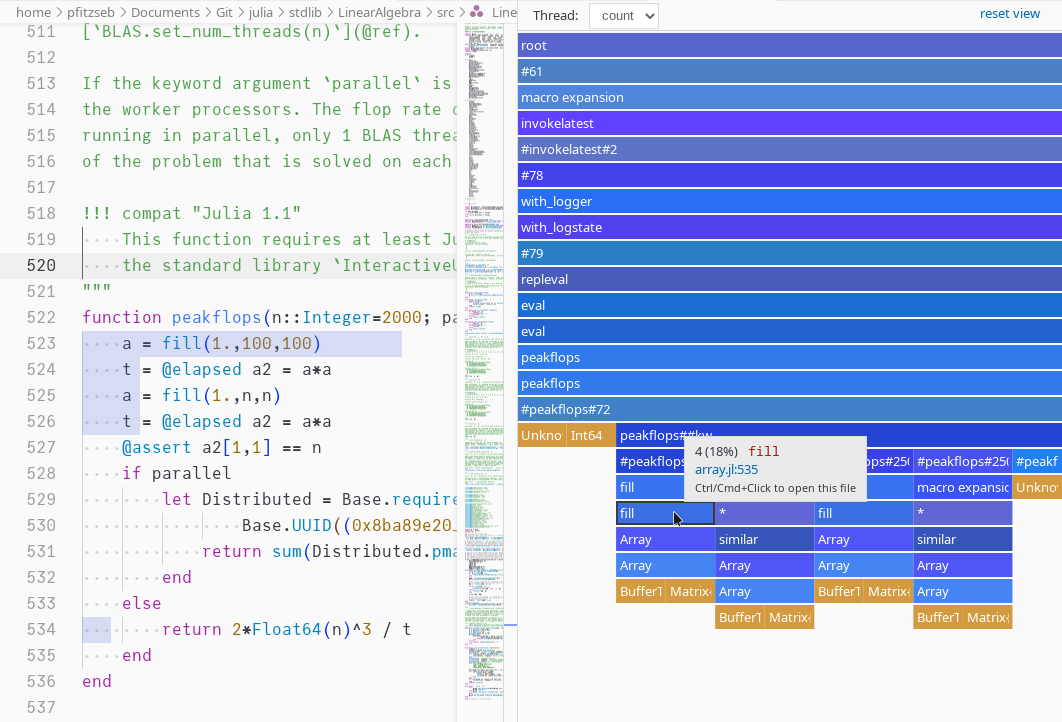Click line 523 'a = fill(1.,100,100)'
1062x722 pixels.
[221, 343]
